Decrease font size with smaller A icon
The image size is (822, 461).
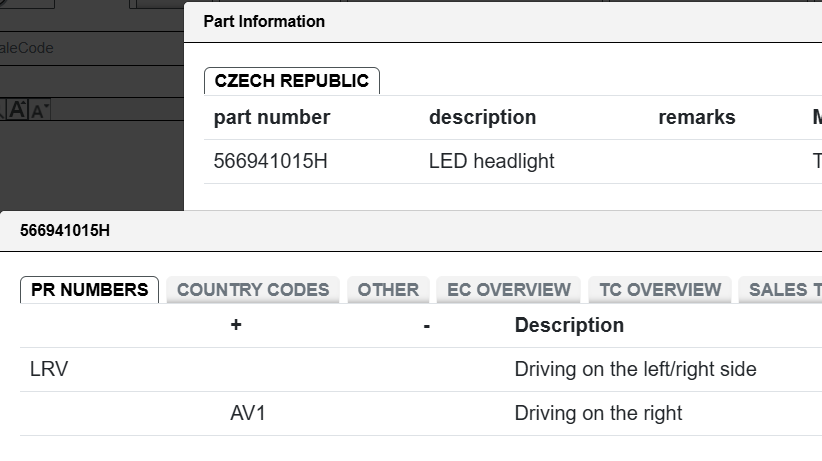coord(39,111)
